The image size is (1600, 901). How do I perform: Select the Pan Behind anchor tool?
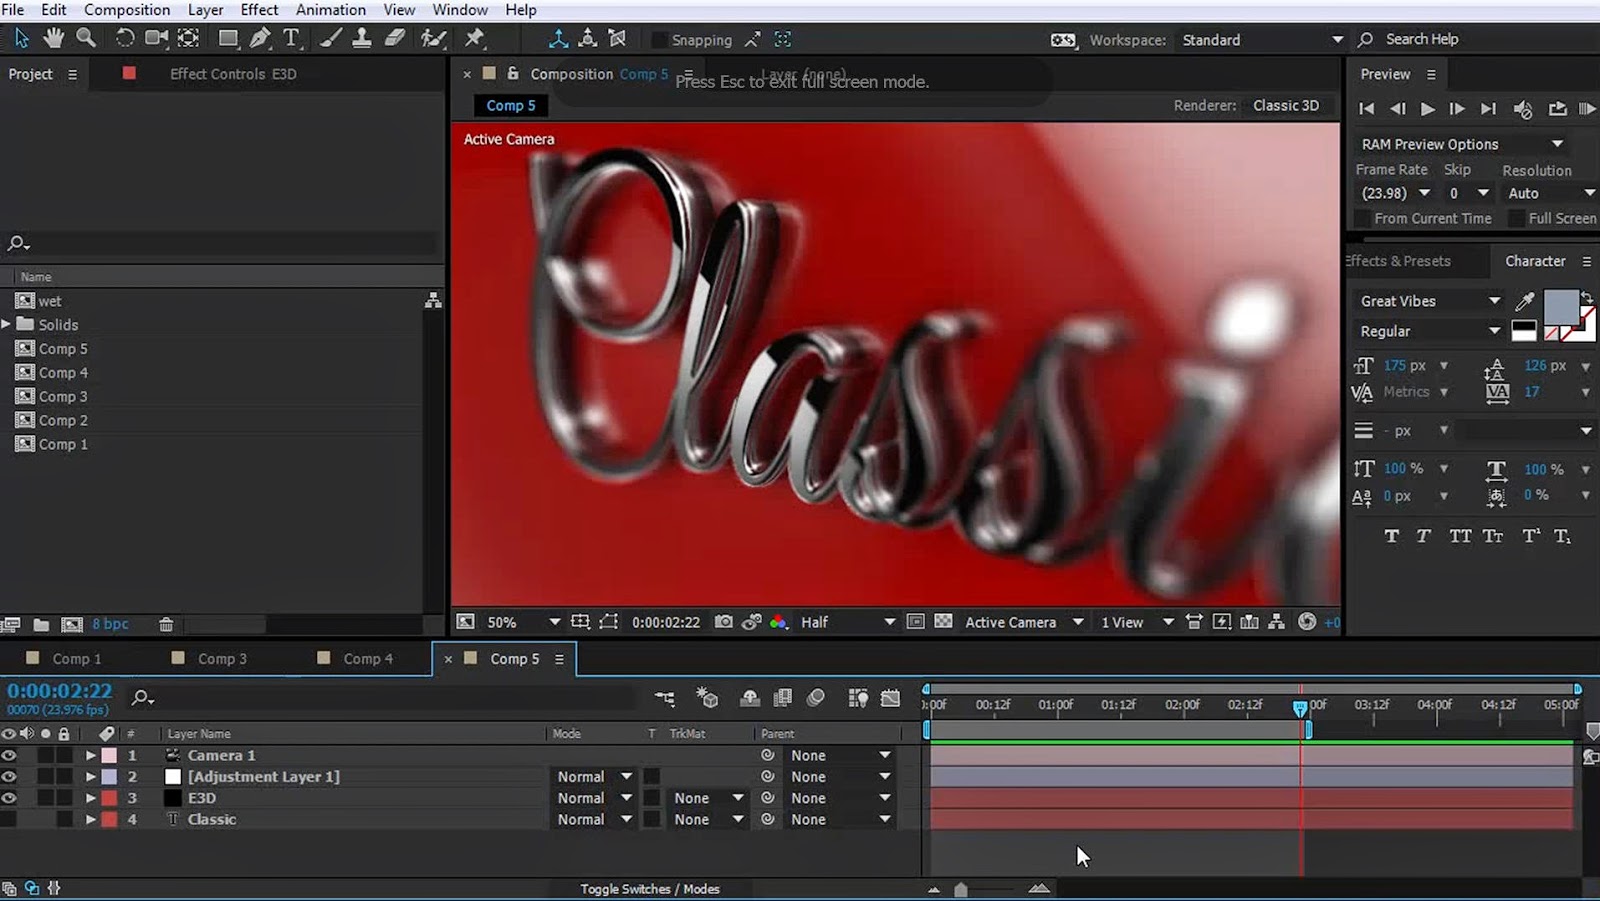point(188,38)
